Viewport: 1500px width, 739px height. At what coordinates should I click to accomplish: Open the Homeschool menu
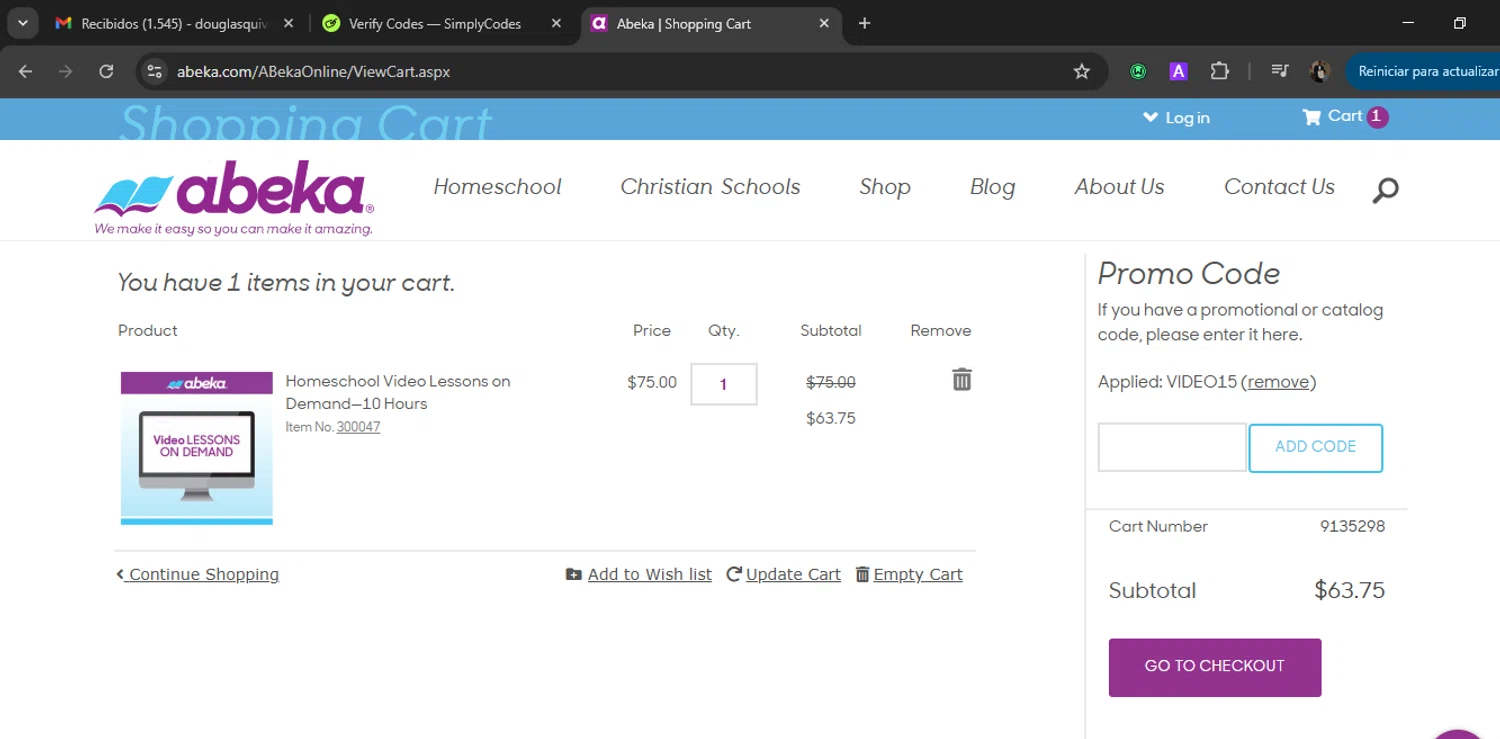pos(497,187)
